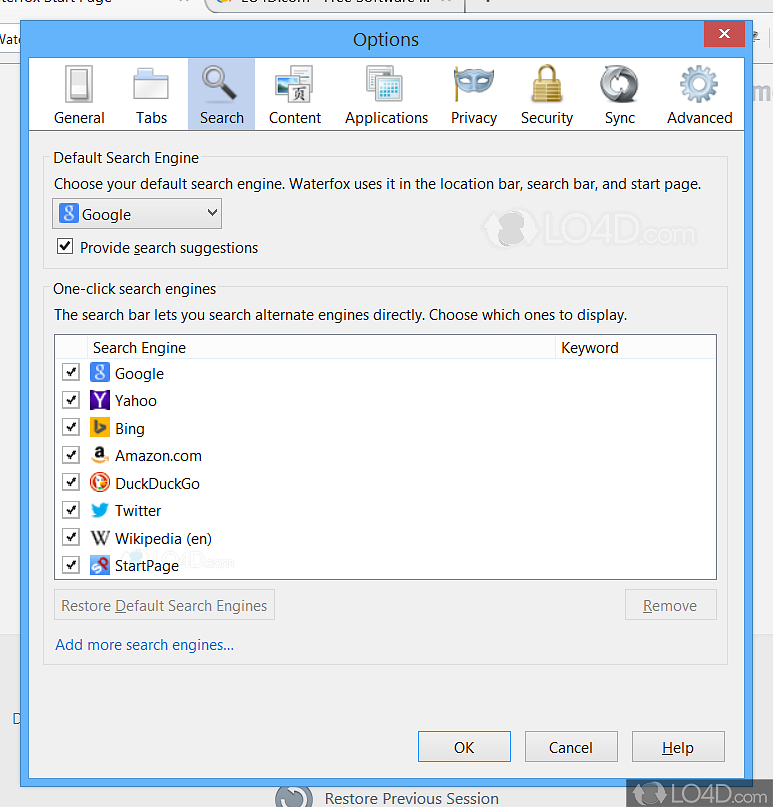The height and width of the screenshot is (807, 773).
Task: Open the Privacy mask icon
Action: [x=473, y=83]
